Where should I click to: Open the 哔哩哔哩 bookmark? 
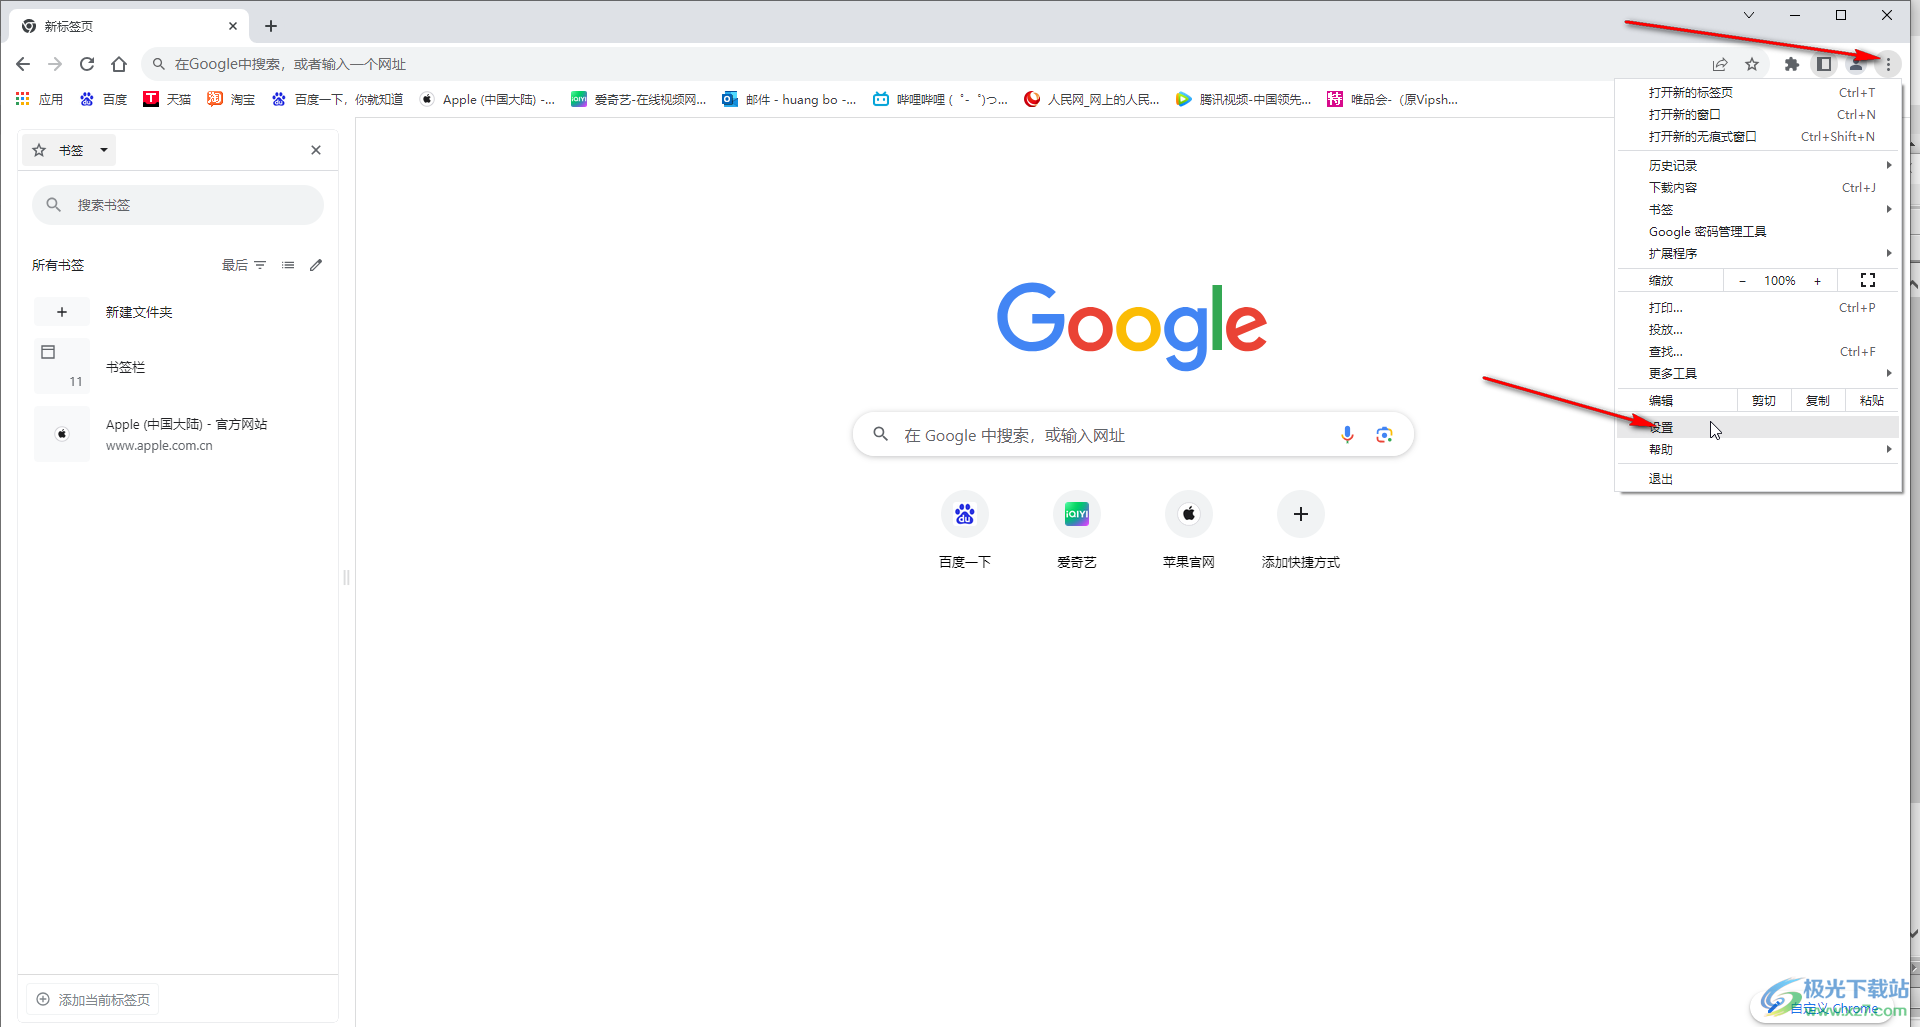click(941, 99)
